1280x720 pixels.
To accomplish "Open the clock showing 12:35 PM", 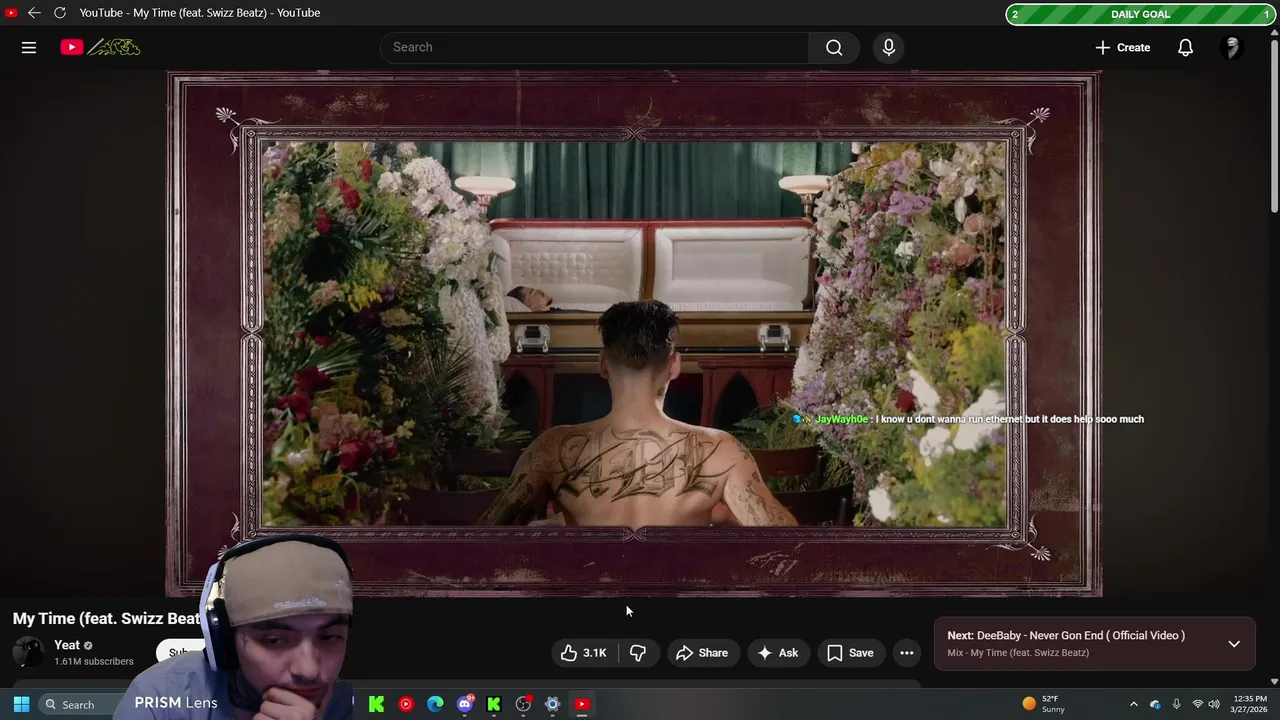I will 1250,704.
